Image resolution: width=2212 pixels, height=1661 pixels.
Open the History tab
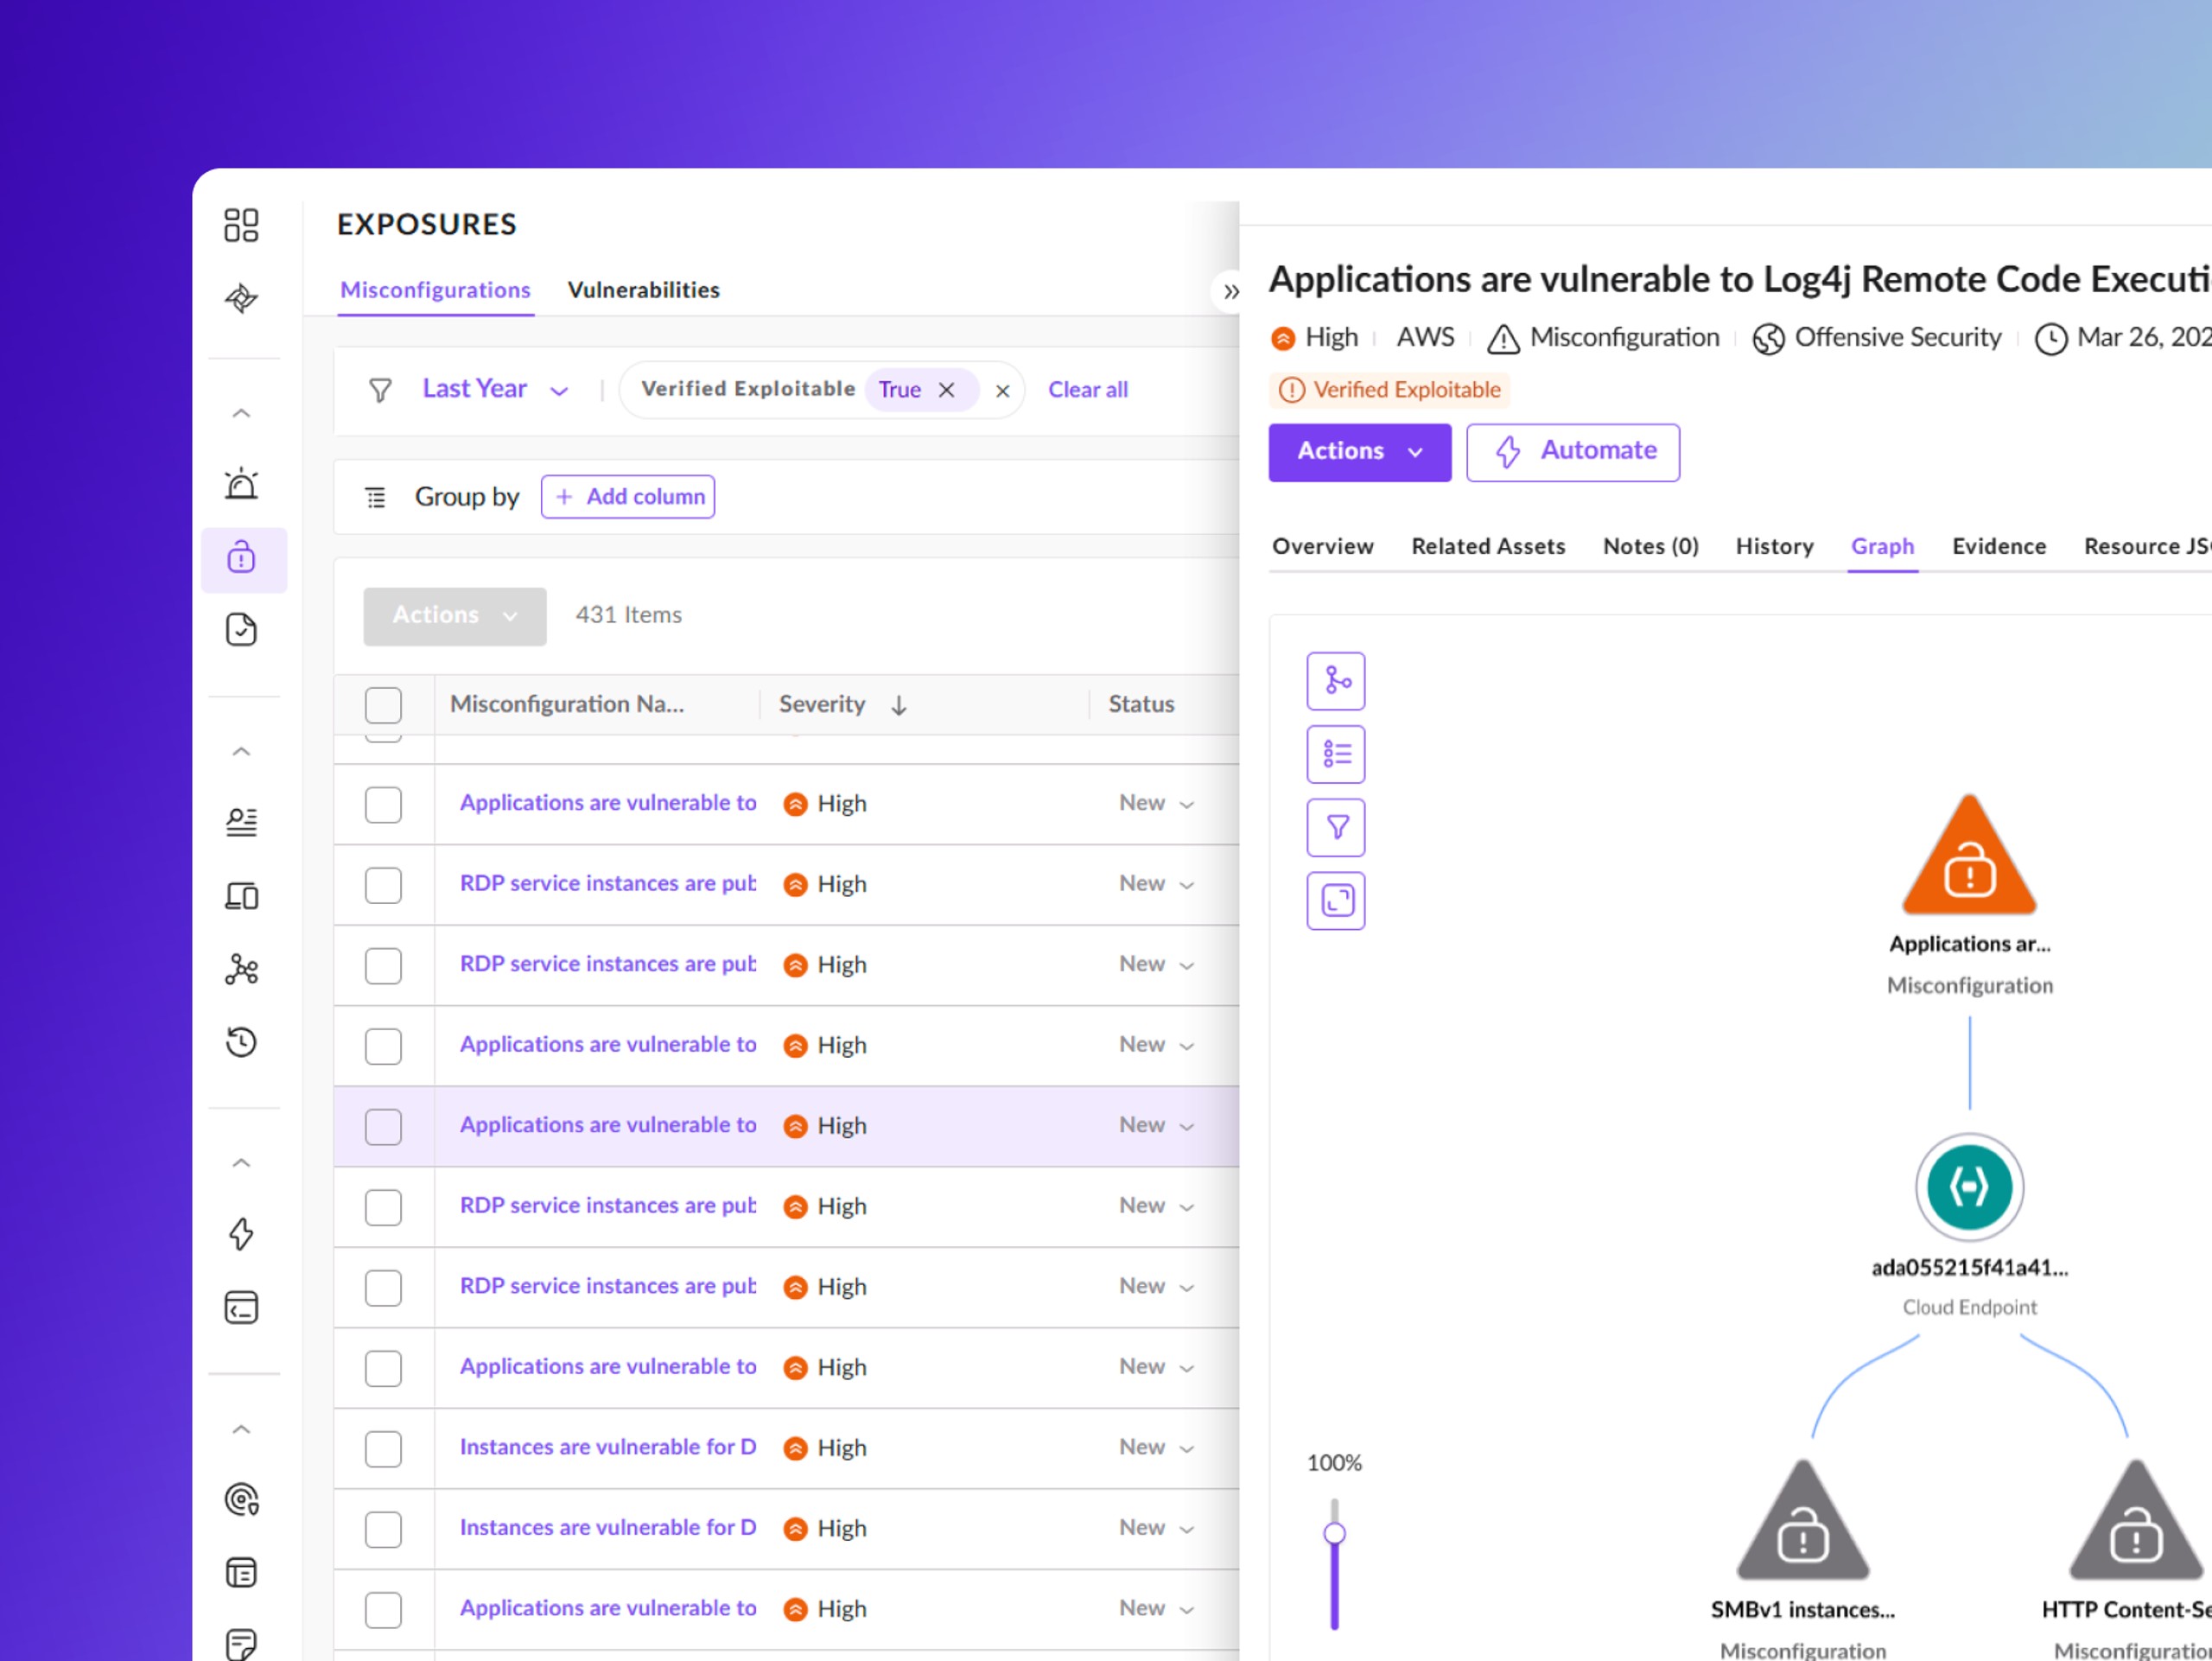1774,547
